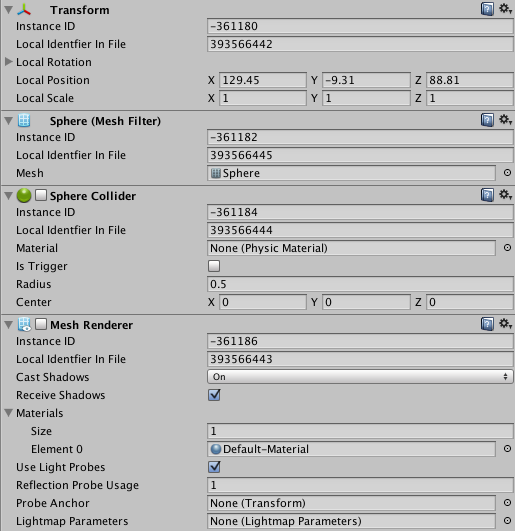515x531 pixels.
Task: Click the Default-Material Element 0 field
Action: 351,449
